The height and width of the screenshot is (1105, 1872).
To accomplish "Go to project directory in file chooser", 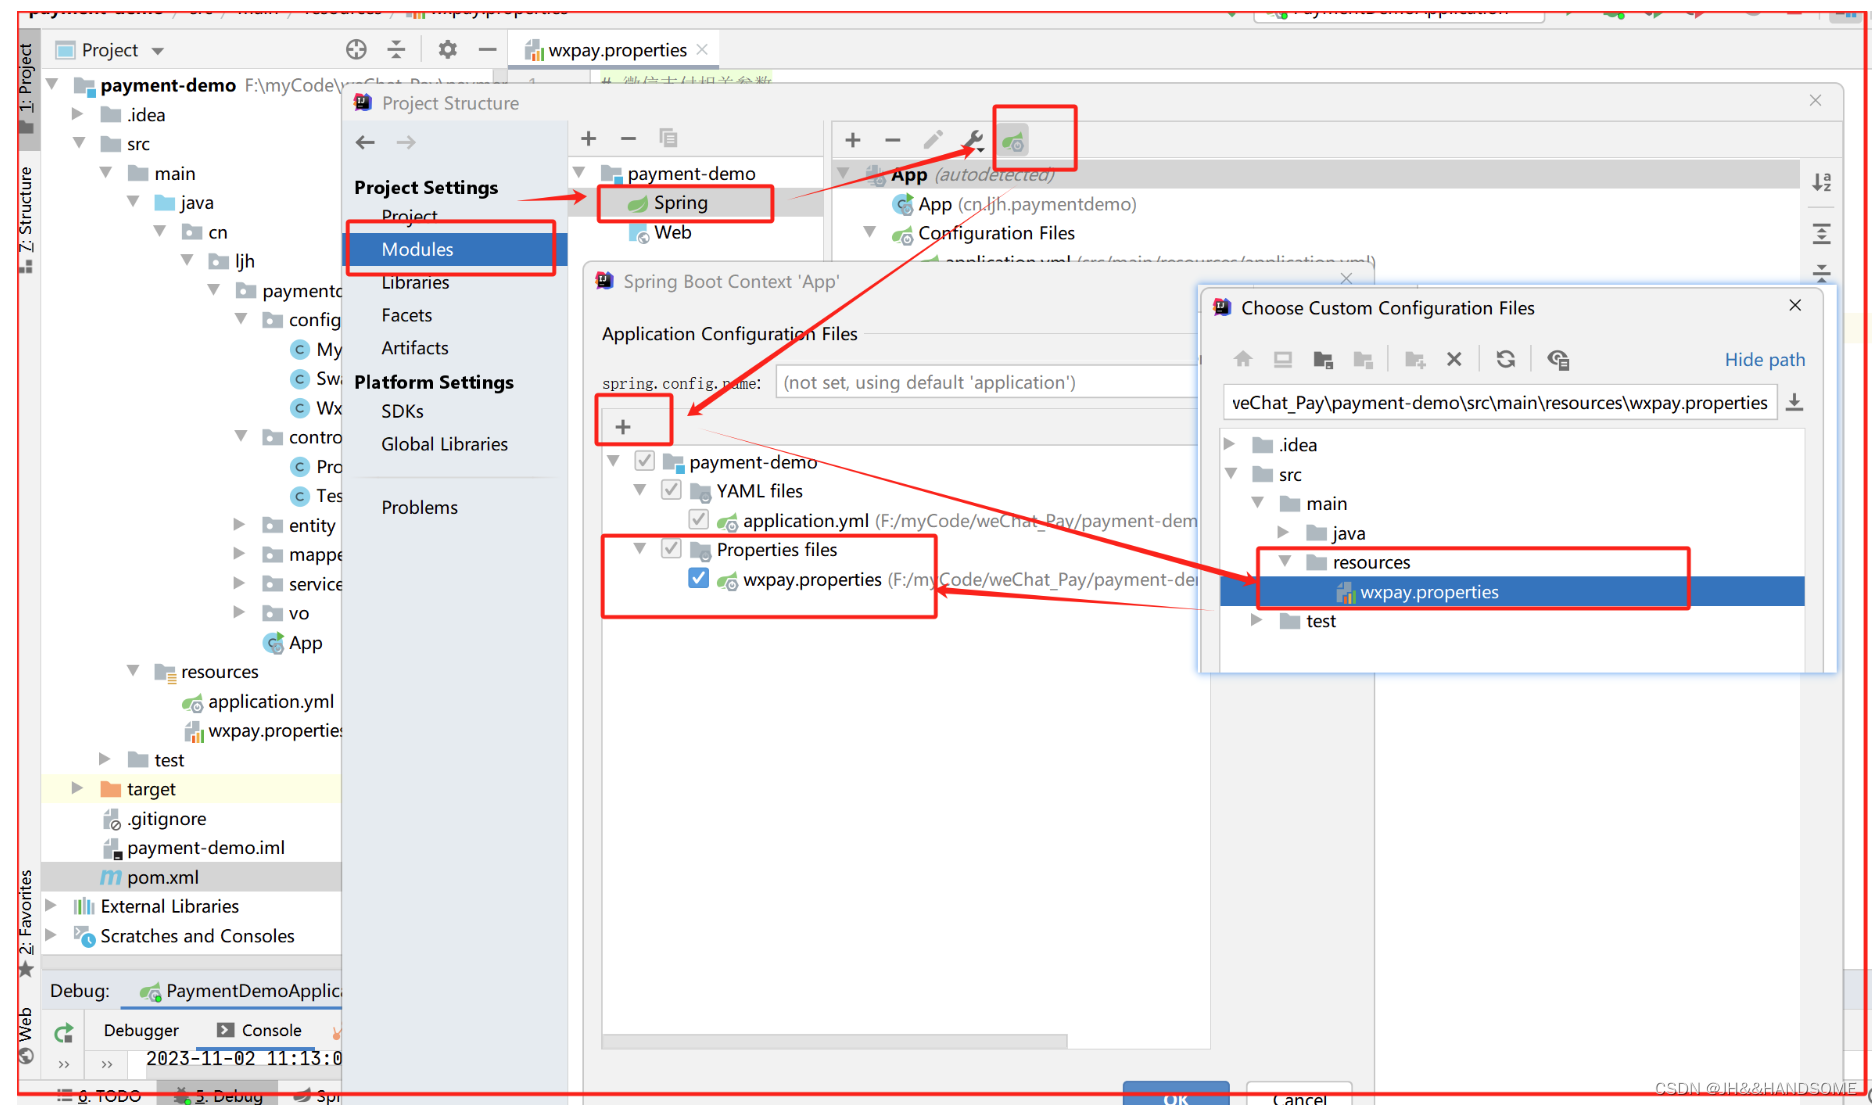I will 1323,359.
